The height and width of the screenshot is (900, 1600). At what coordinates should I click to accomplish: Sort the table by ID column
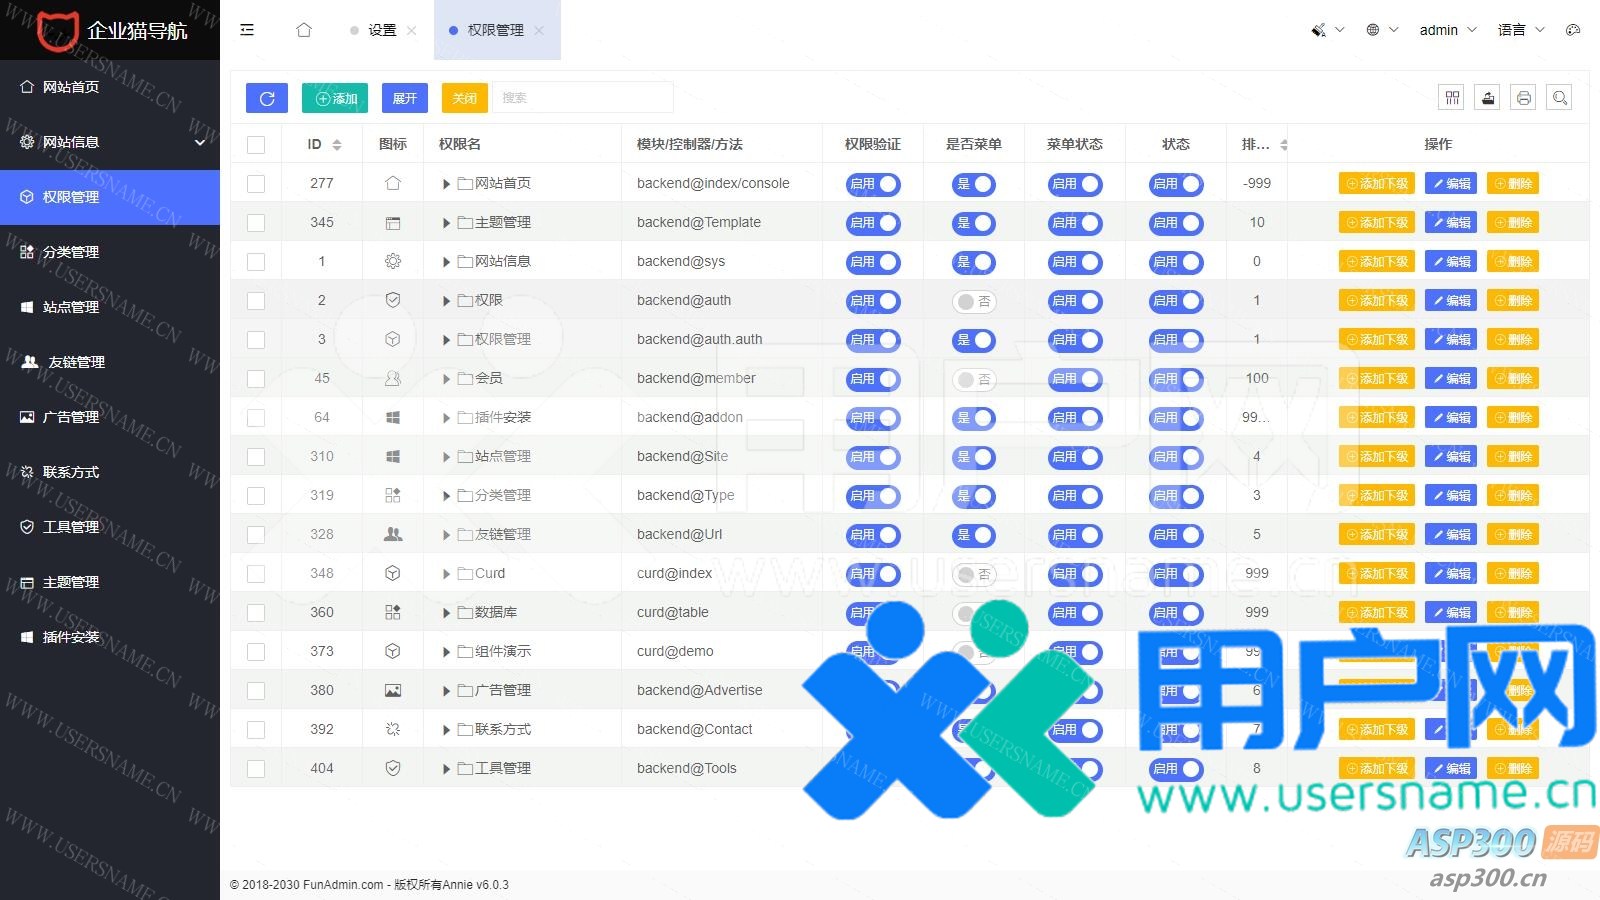[x=337, y=145]
